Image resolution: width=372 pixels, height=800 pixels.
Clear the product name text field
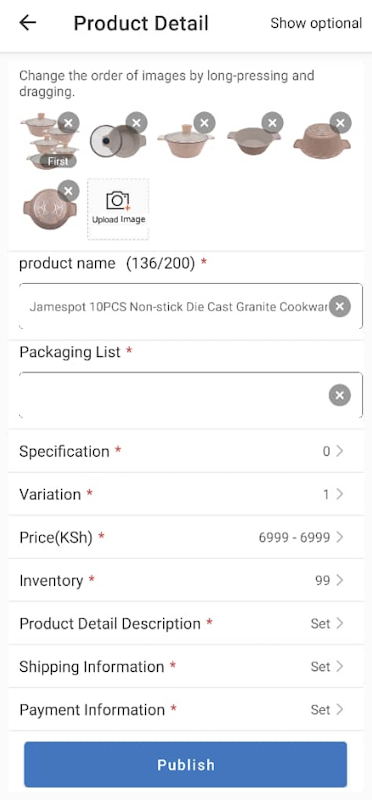[340, 307]
